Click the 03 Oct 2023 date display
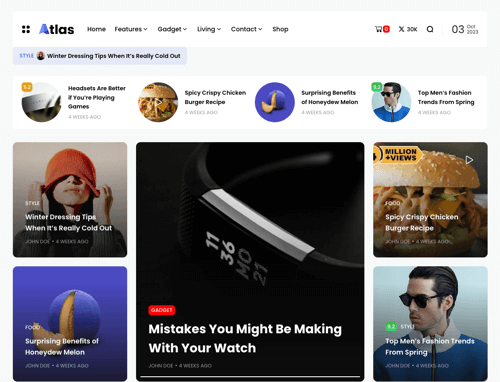 pos(465,29)
